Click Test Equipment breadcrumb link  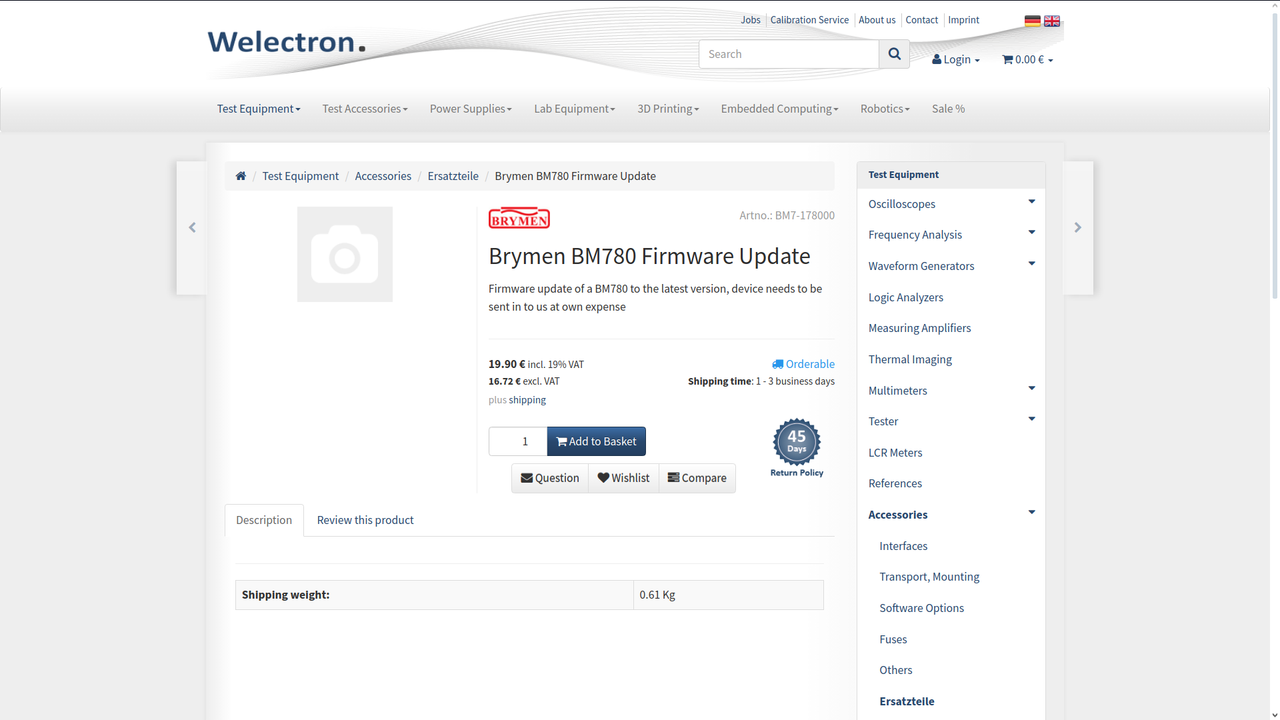click(x=300, y=176)
